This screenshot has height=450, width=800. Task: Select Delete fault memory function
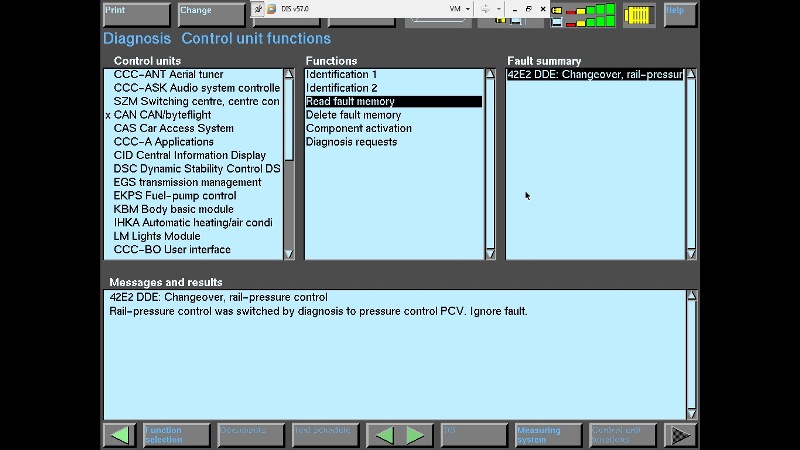click(353, 115)
